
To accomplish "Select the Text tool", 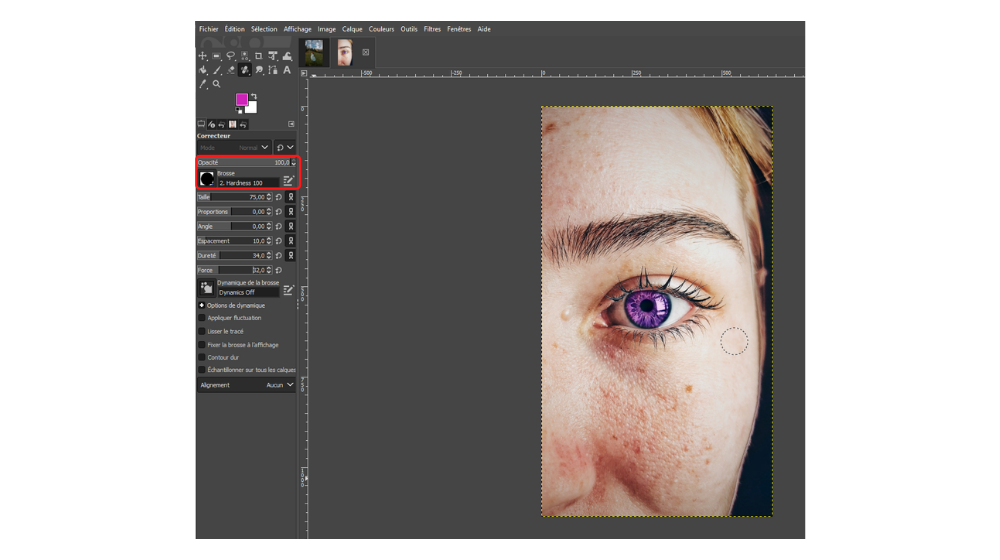I will point(287,70).
